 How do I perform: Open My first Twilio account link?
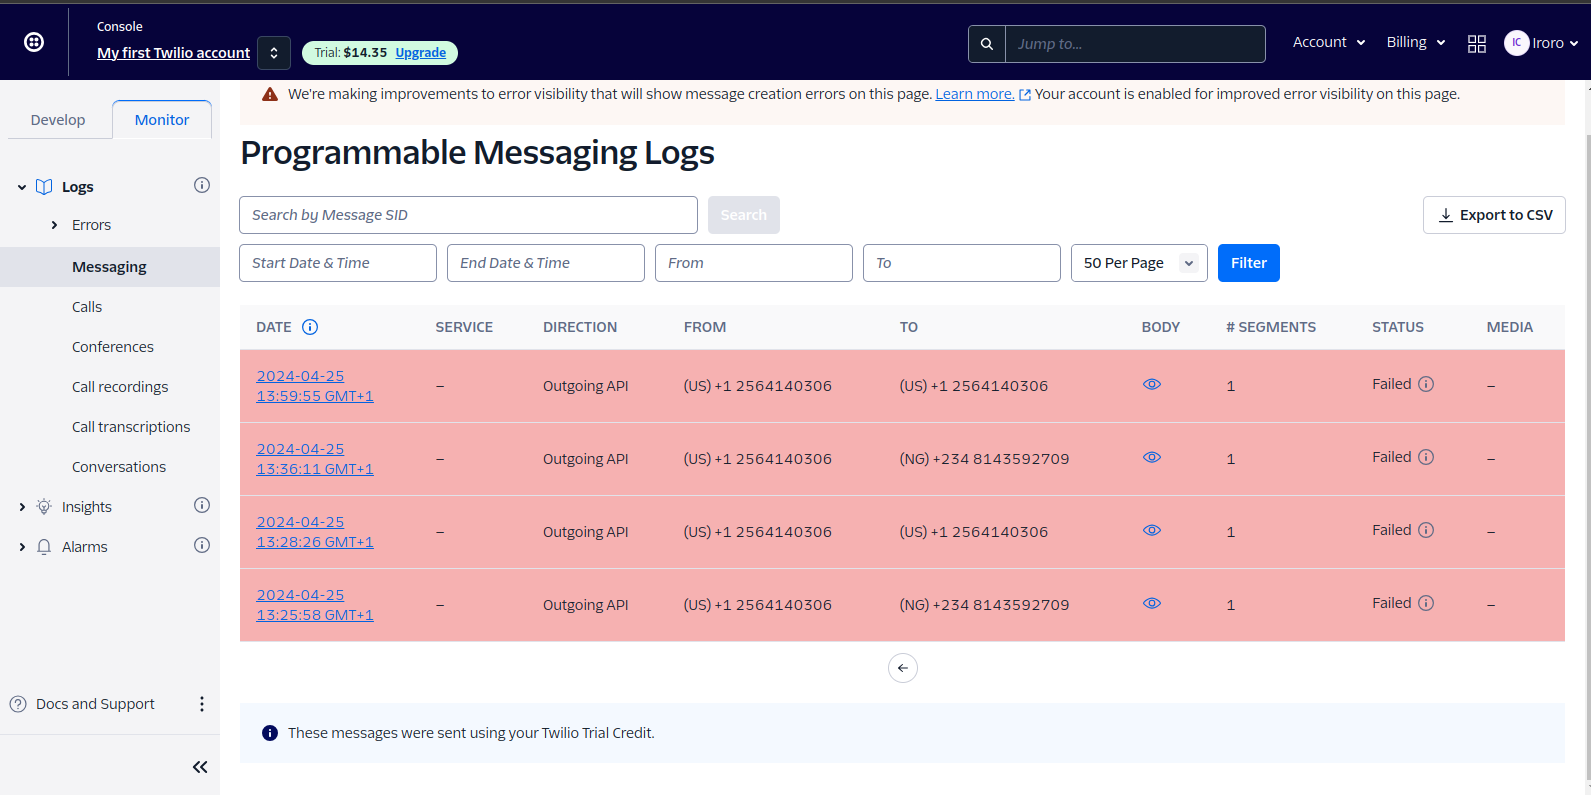pyautogui.click(x=174, y=53)
